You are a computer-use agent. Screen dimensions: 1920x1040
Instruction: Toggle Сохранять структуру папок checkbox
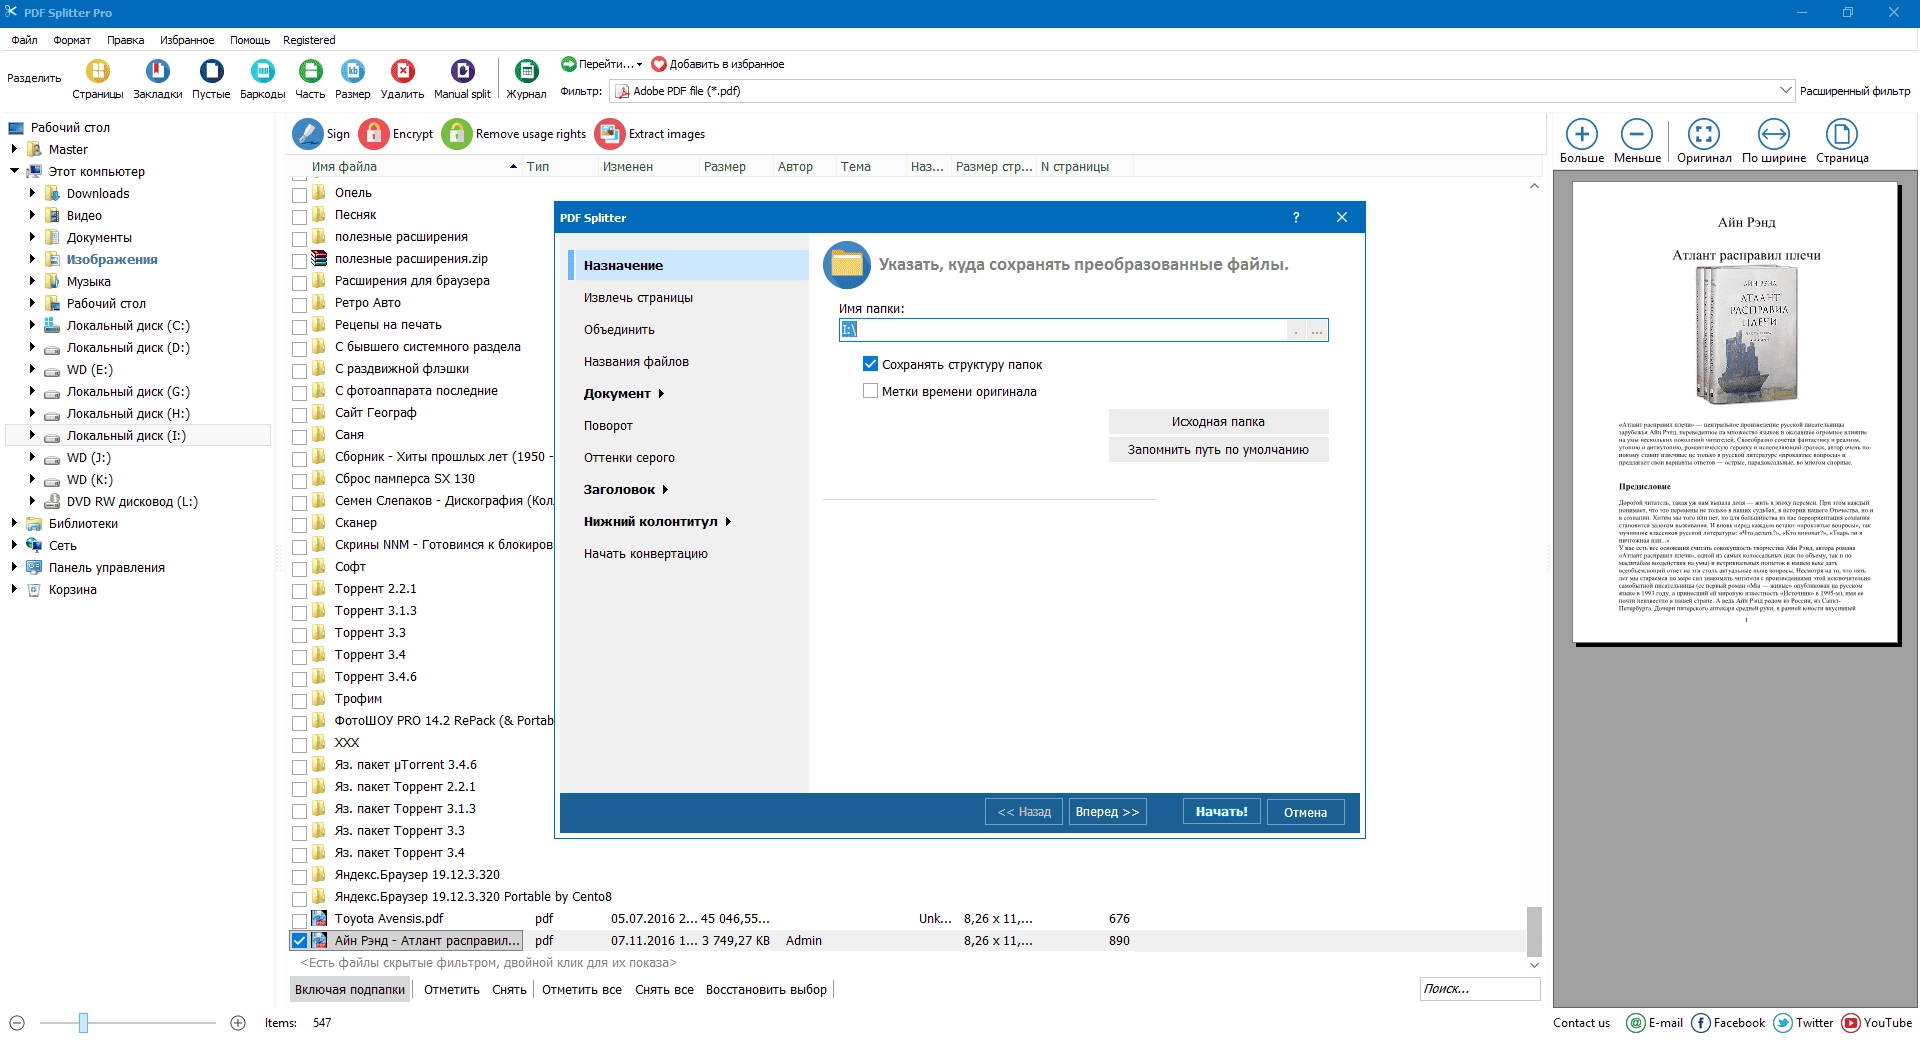pyautogui.click(x=870, y=364)
